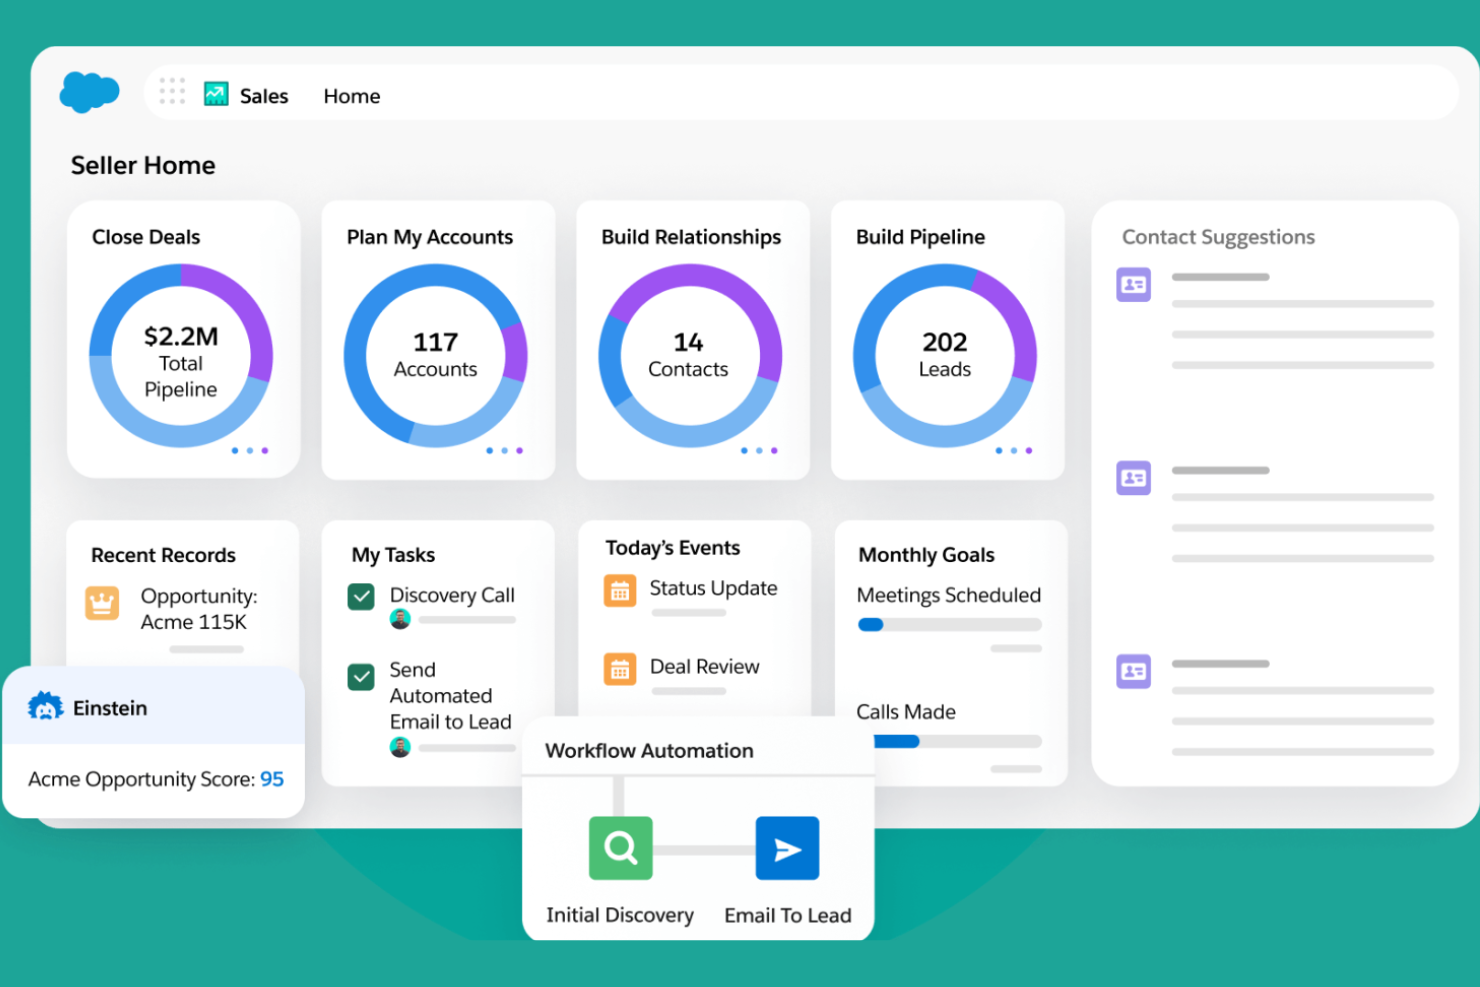Screen dimensions: 1480x987
Task: Open the Build Pipeline card title
Action: (920, 237)
